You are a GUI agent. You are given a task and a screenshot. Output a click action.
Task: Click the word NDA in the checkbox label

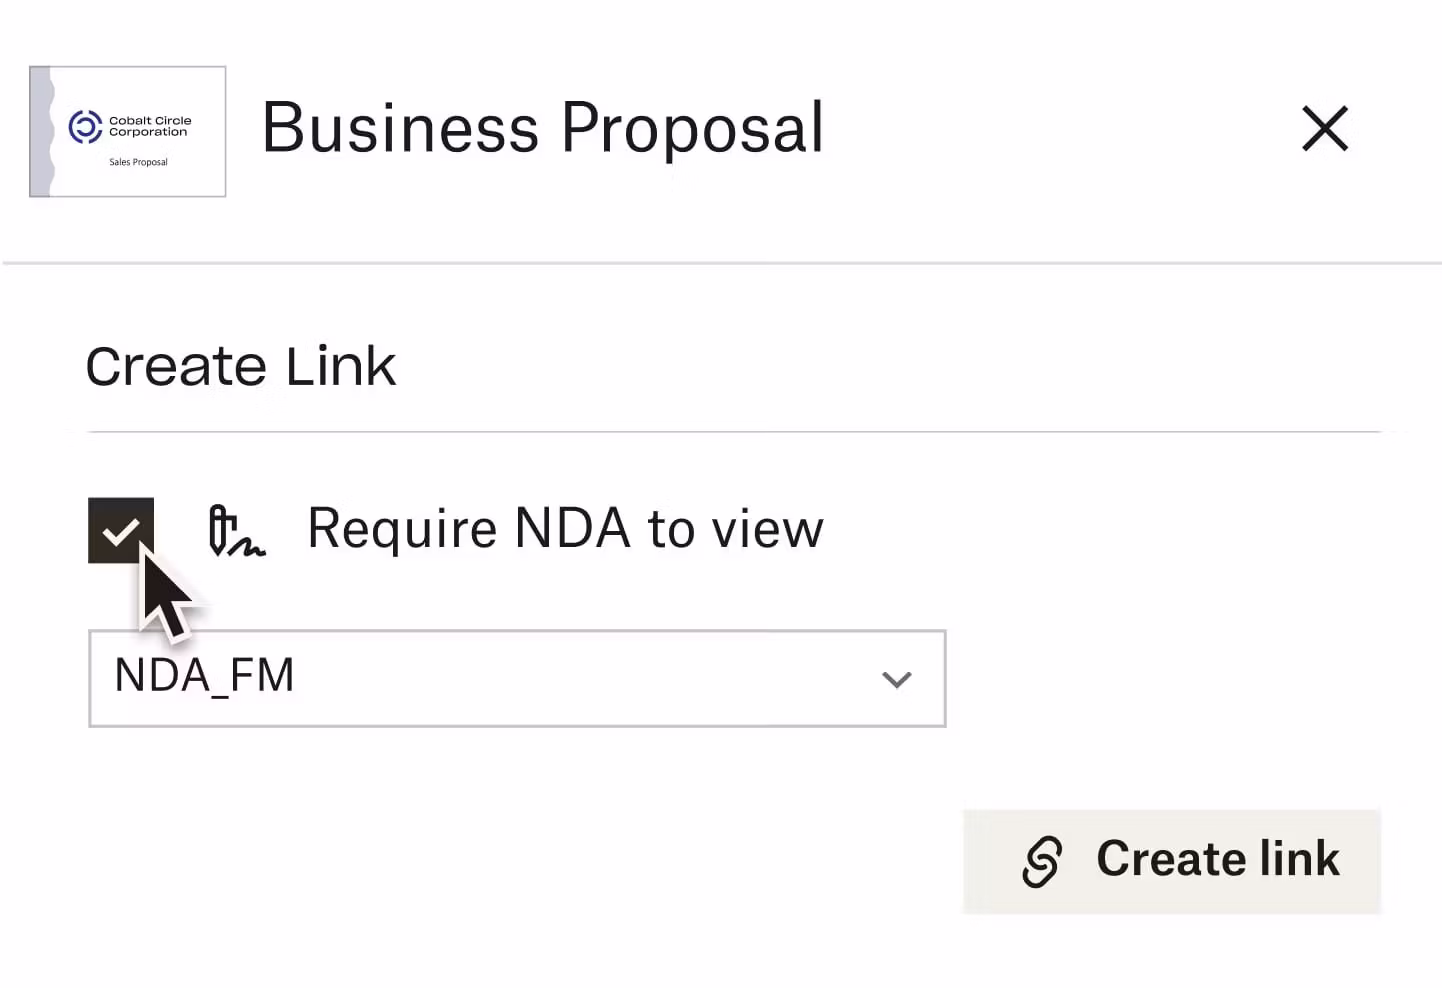click(572, 529)
